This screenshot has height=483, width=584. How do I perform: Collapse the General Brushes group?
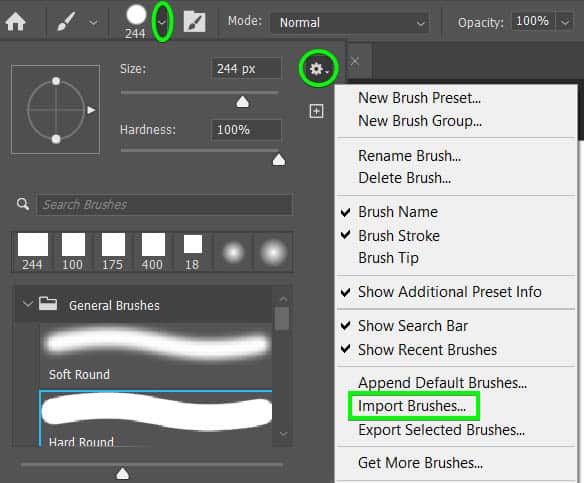pyautogui.click(x=27, y=304)
